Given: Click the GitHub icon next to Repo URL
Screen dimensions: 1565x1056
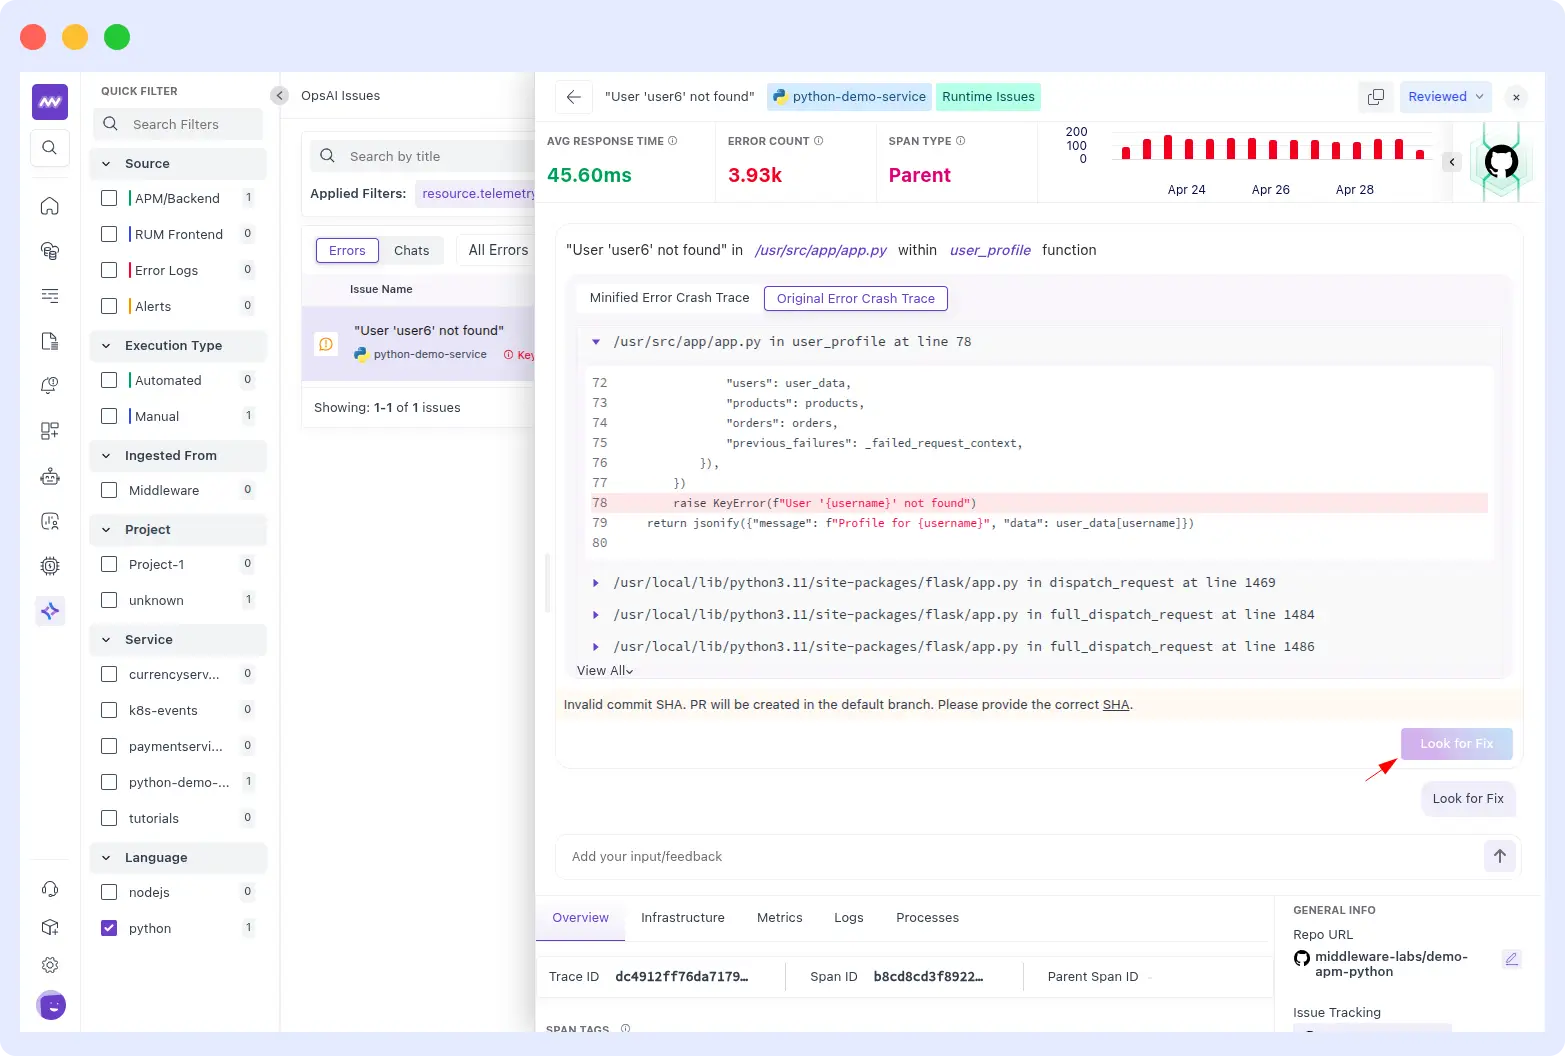Looking at the screenshot, I should click(x=1301, y=958).
